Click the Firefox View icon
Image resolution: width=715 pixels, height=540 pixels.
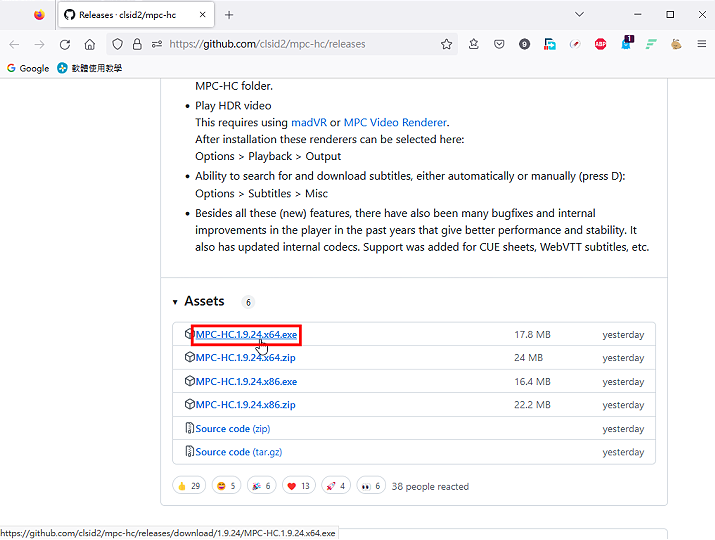[x=39, y=15]
